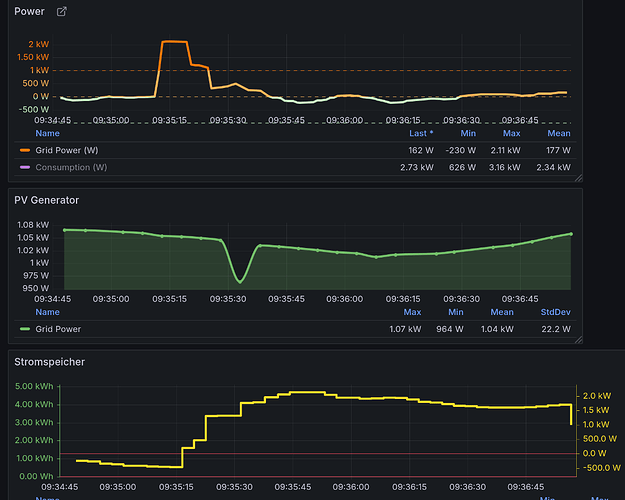Click Name header in the Power panel legend
The image size is (625, 500).
(x=47, y=133)
